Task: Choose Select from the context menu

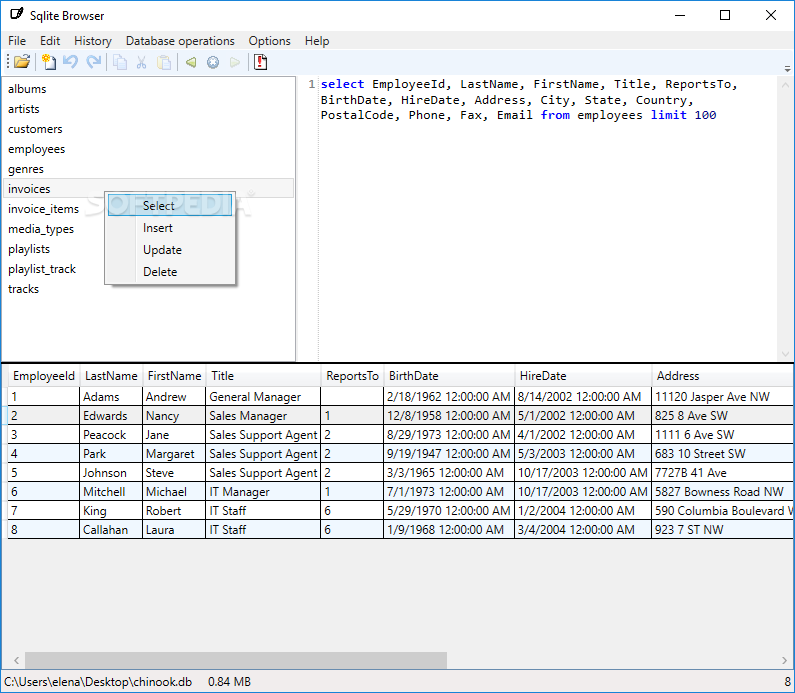Action: pos(170,205)
